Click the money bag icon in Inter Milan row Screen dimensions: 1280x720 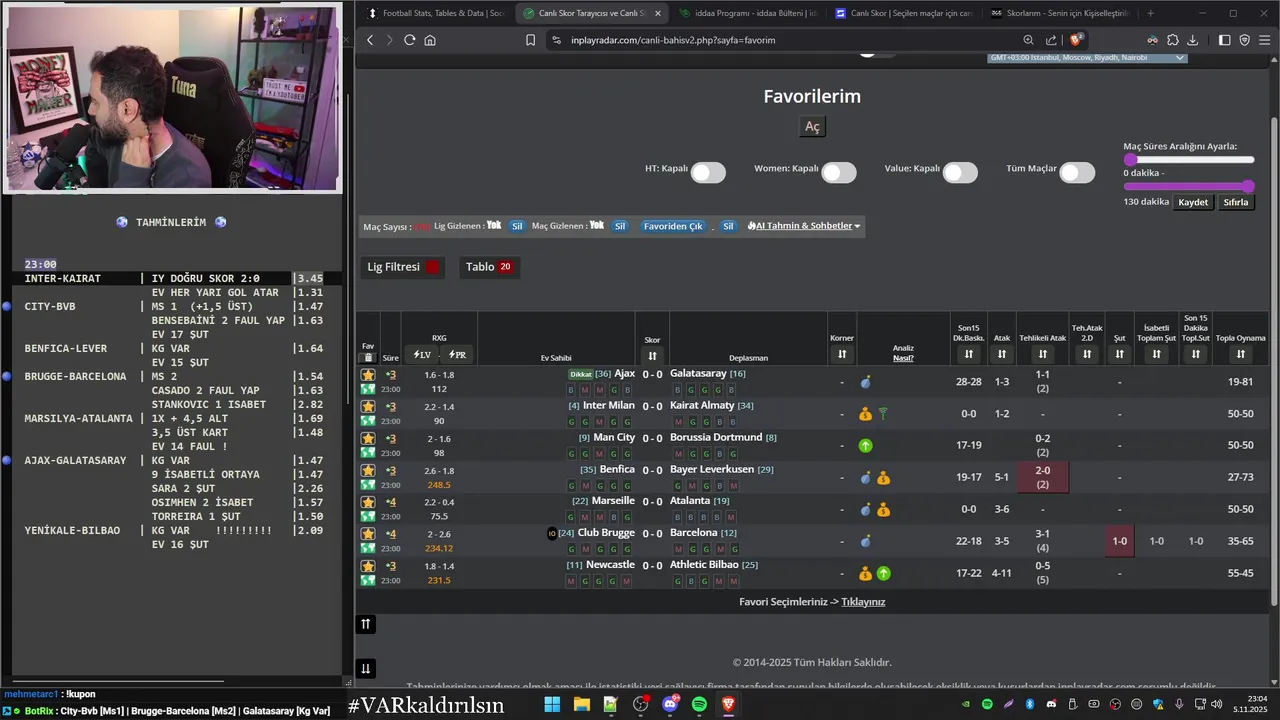point(865,414)
